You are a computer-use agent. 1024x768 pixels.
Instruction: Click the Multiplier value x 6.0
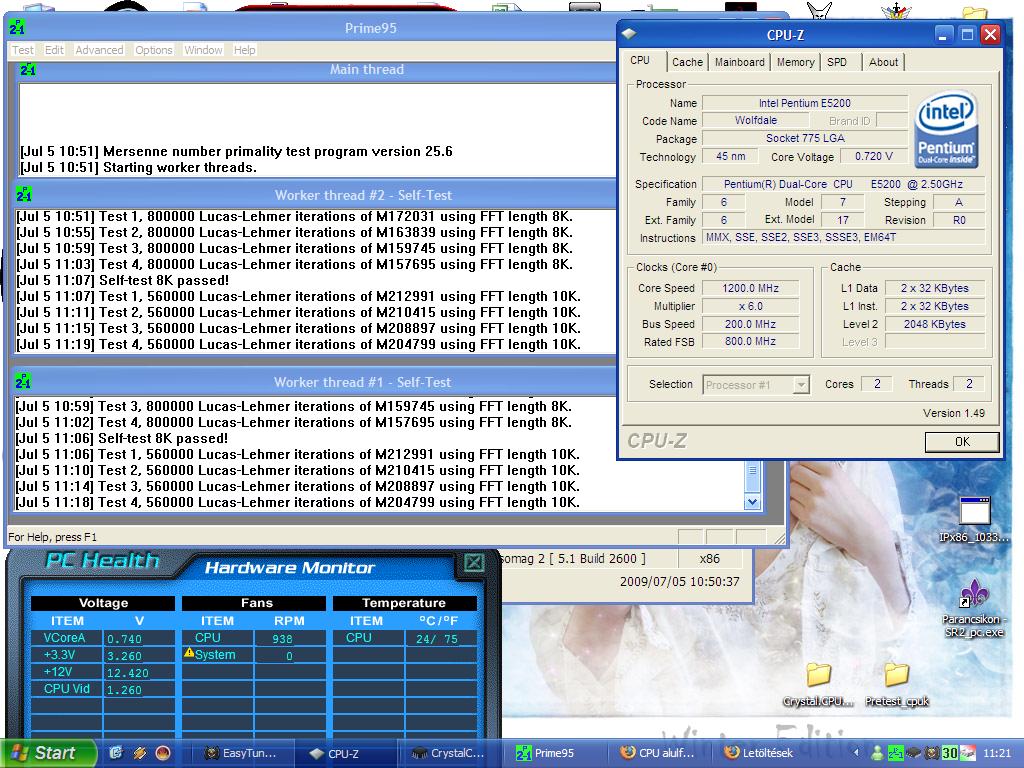[750, 306]
